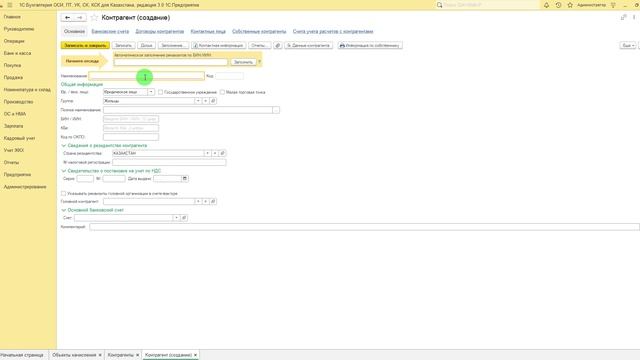Click the forward arrow navigation button
This screenshot has height=360, width=640.
click(x=80, y=18)
